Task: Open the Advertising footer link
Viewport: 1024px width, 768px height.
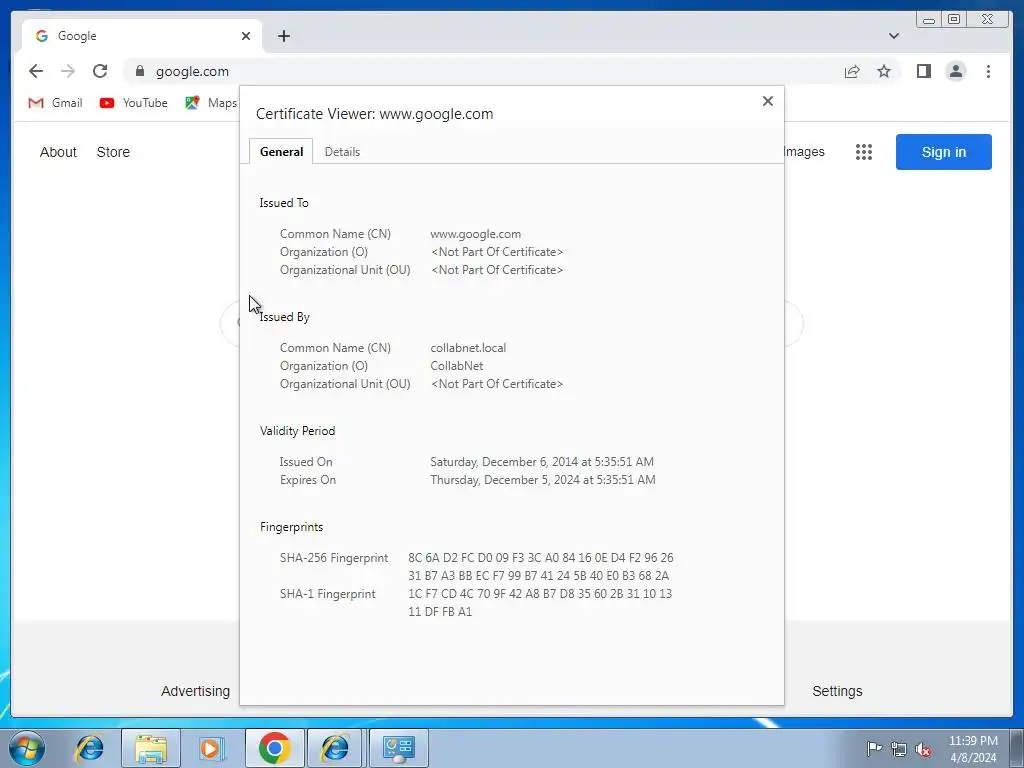Action: (195, 691)
